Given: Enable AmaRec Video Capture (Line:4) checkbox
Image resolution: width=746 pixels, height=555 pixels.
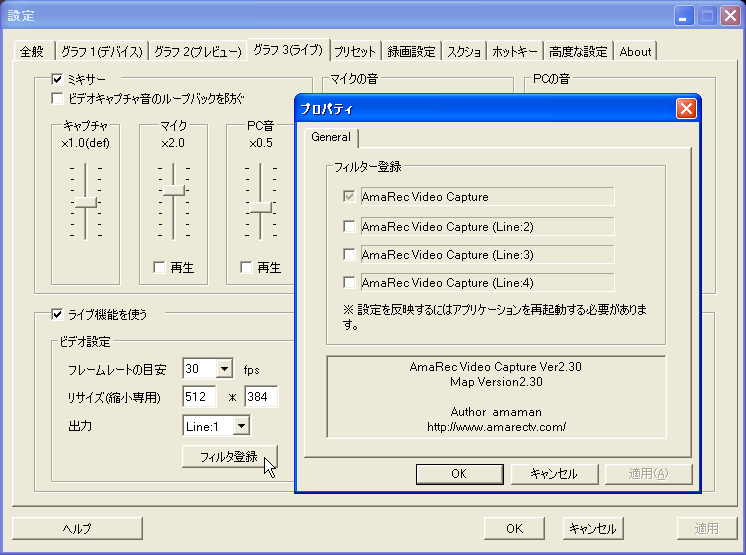Looking at the screenshot, I should (x=349, y=282).
